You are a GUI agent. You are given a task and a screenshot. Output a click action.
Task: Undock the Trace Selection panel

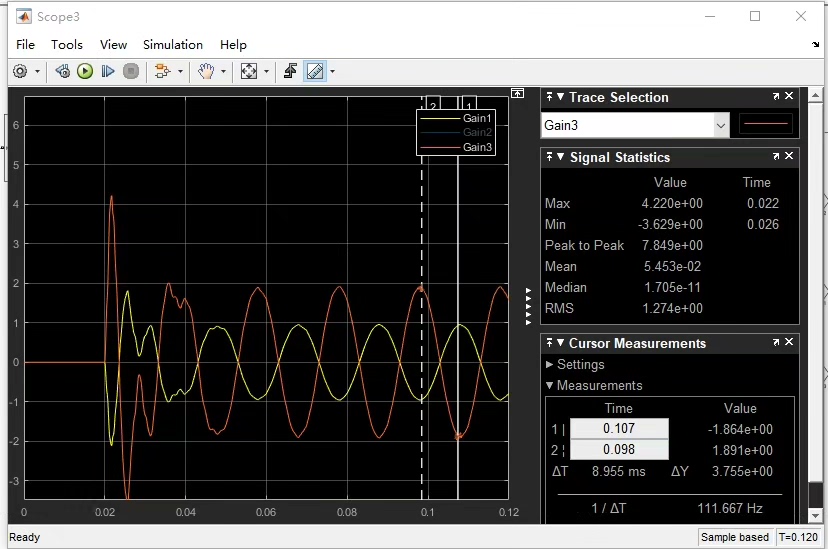pos(776,96)
